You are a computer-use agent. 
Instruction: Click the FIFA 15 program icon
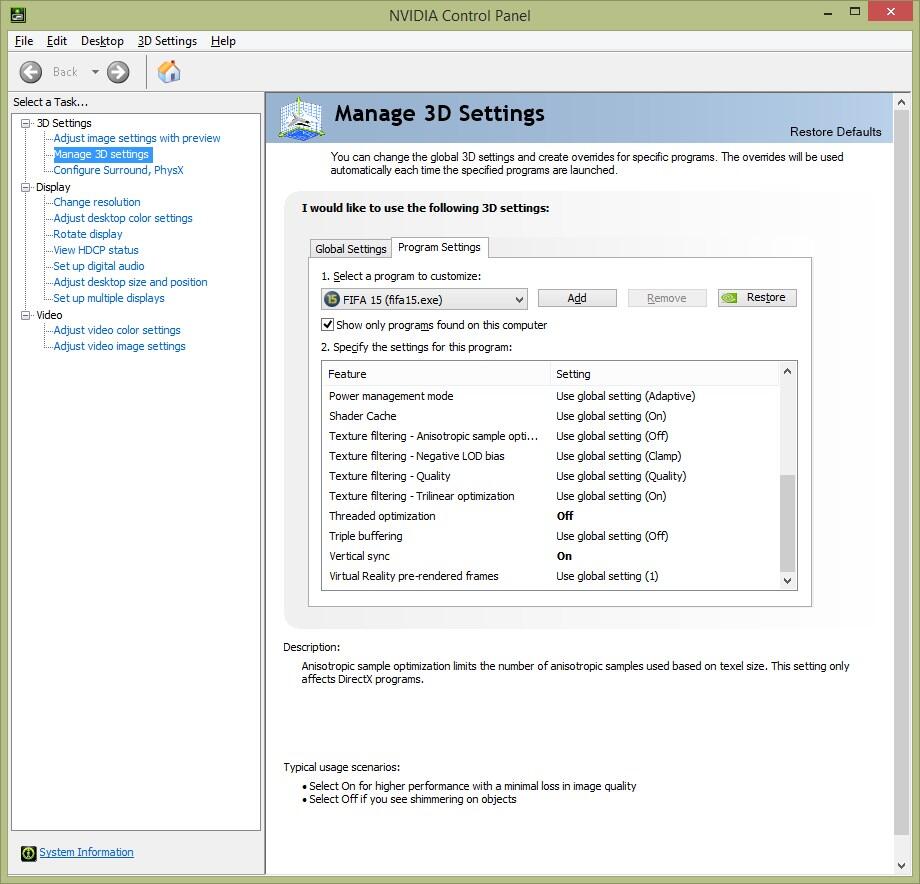(332, 299)
